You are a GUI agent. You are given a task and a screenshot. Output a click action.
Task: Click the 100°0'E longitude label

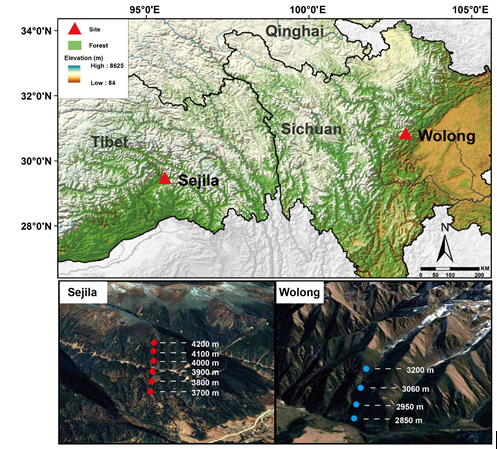[308, 10]
